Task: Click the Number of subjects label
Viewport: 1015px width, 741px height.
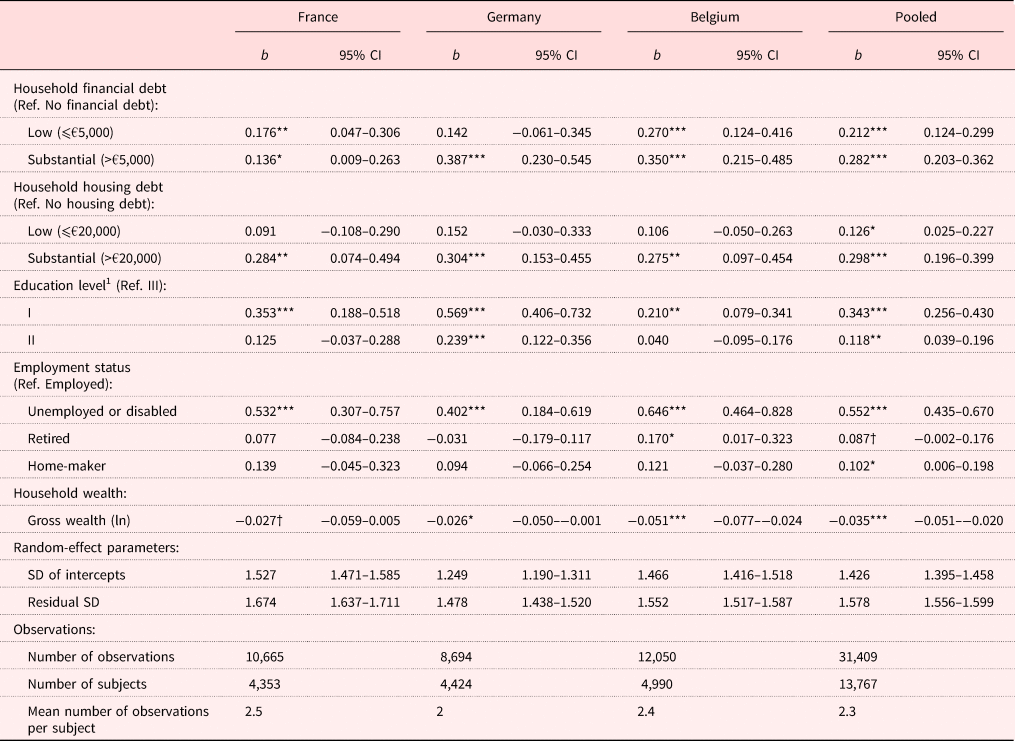Action: (x=86, y=683)
